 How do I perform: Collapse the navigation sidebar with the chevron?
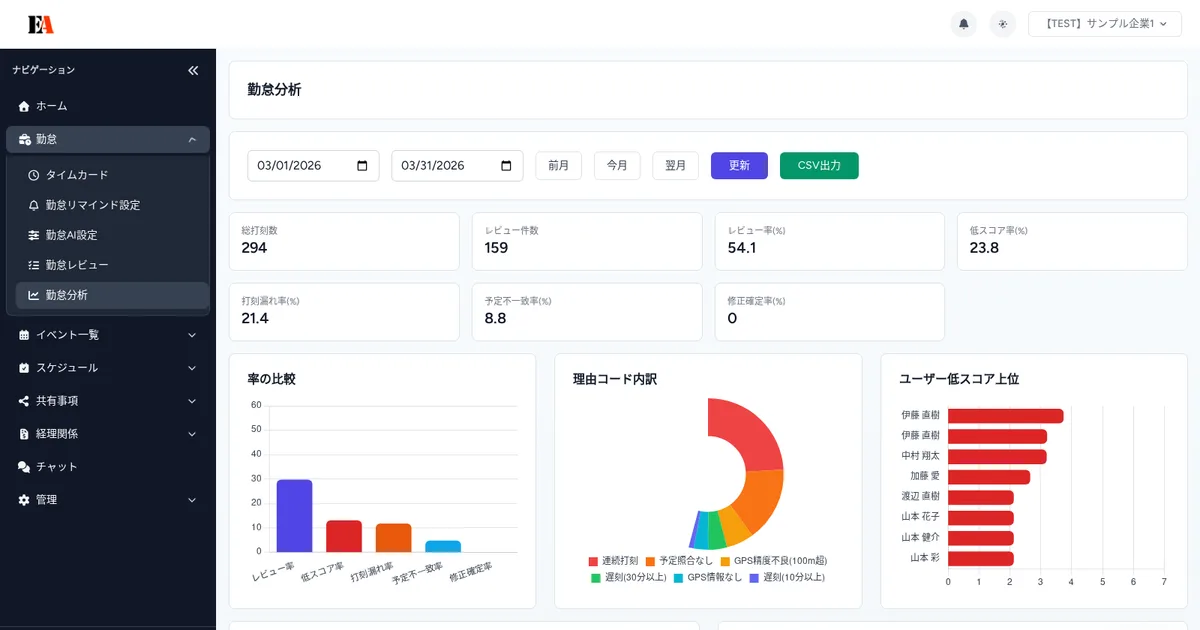pos(193,70)
